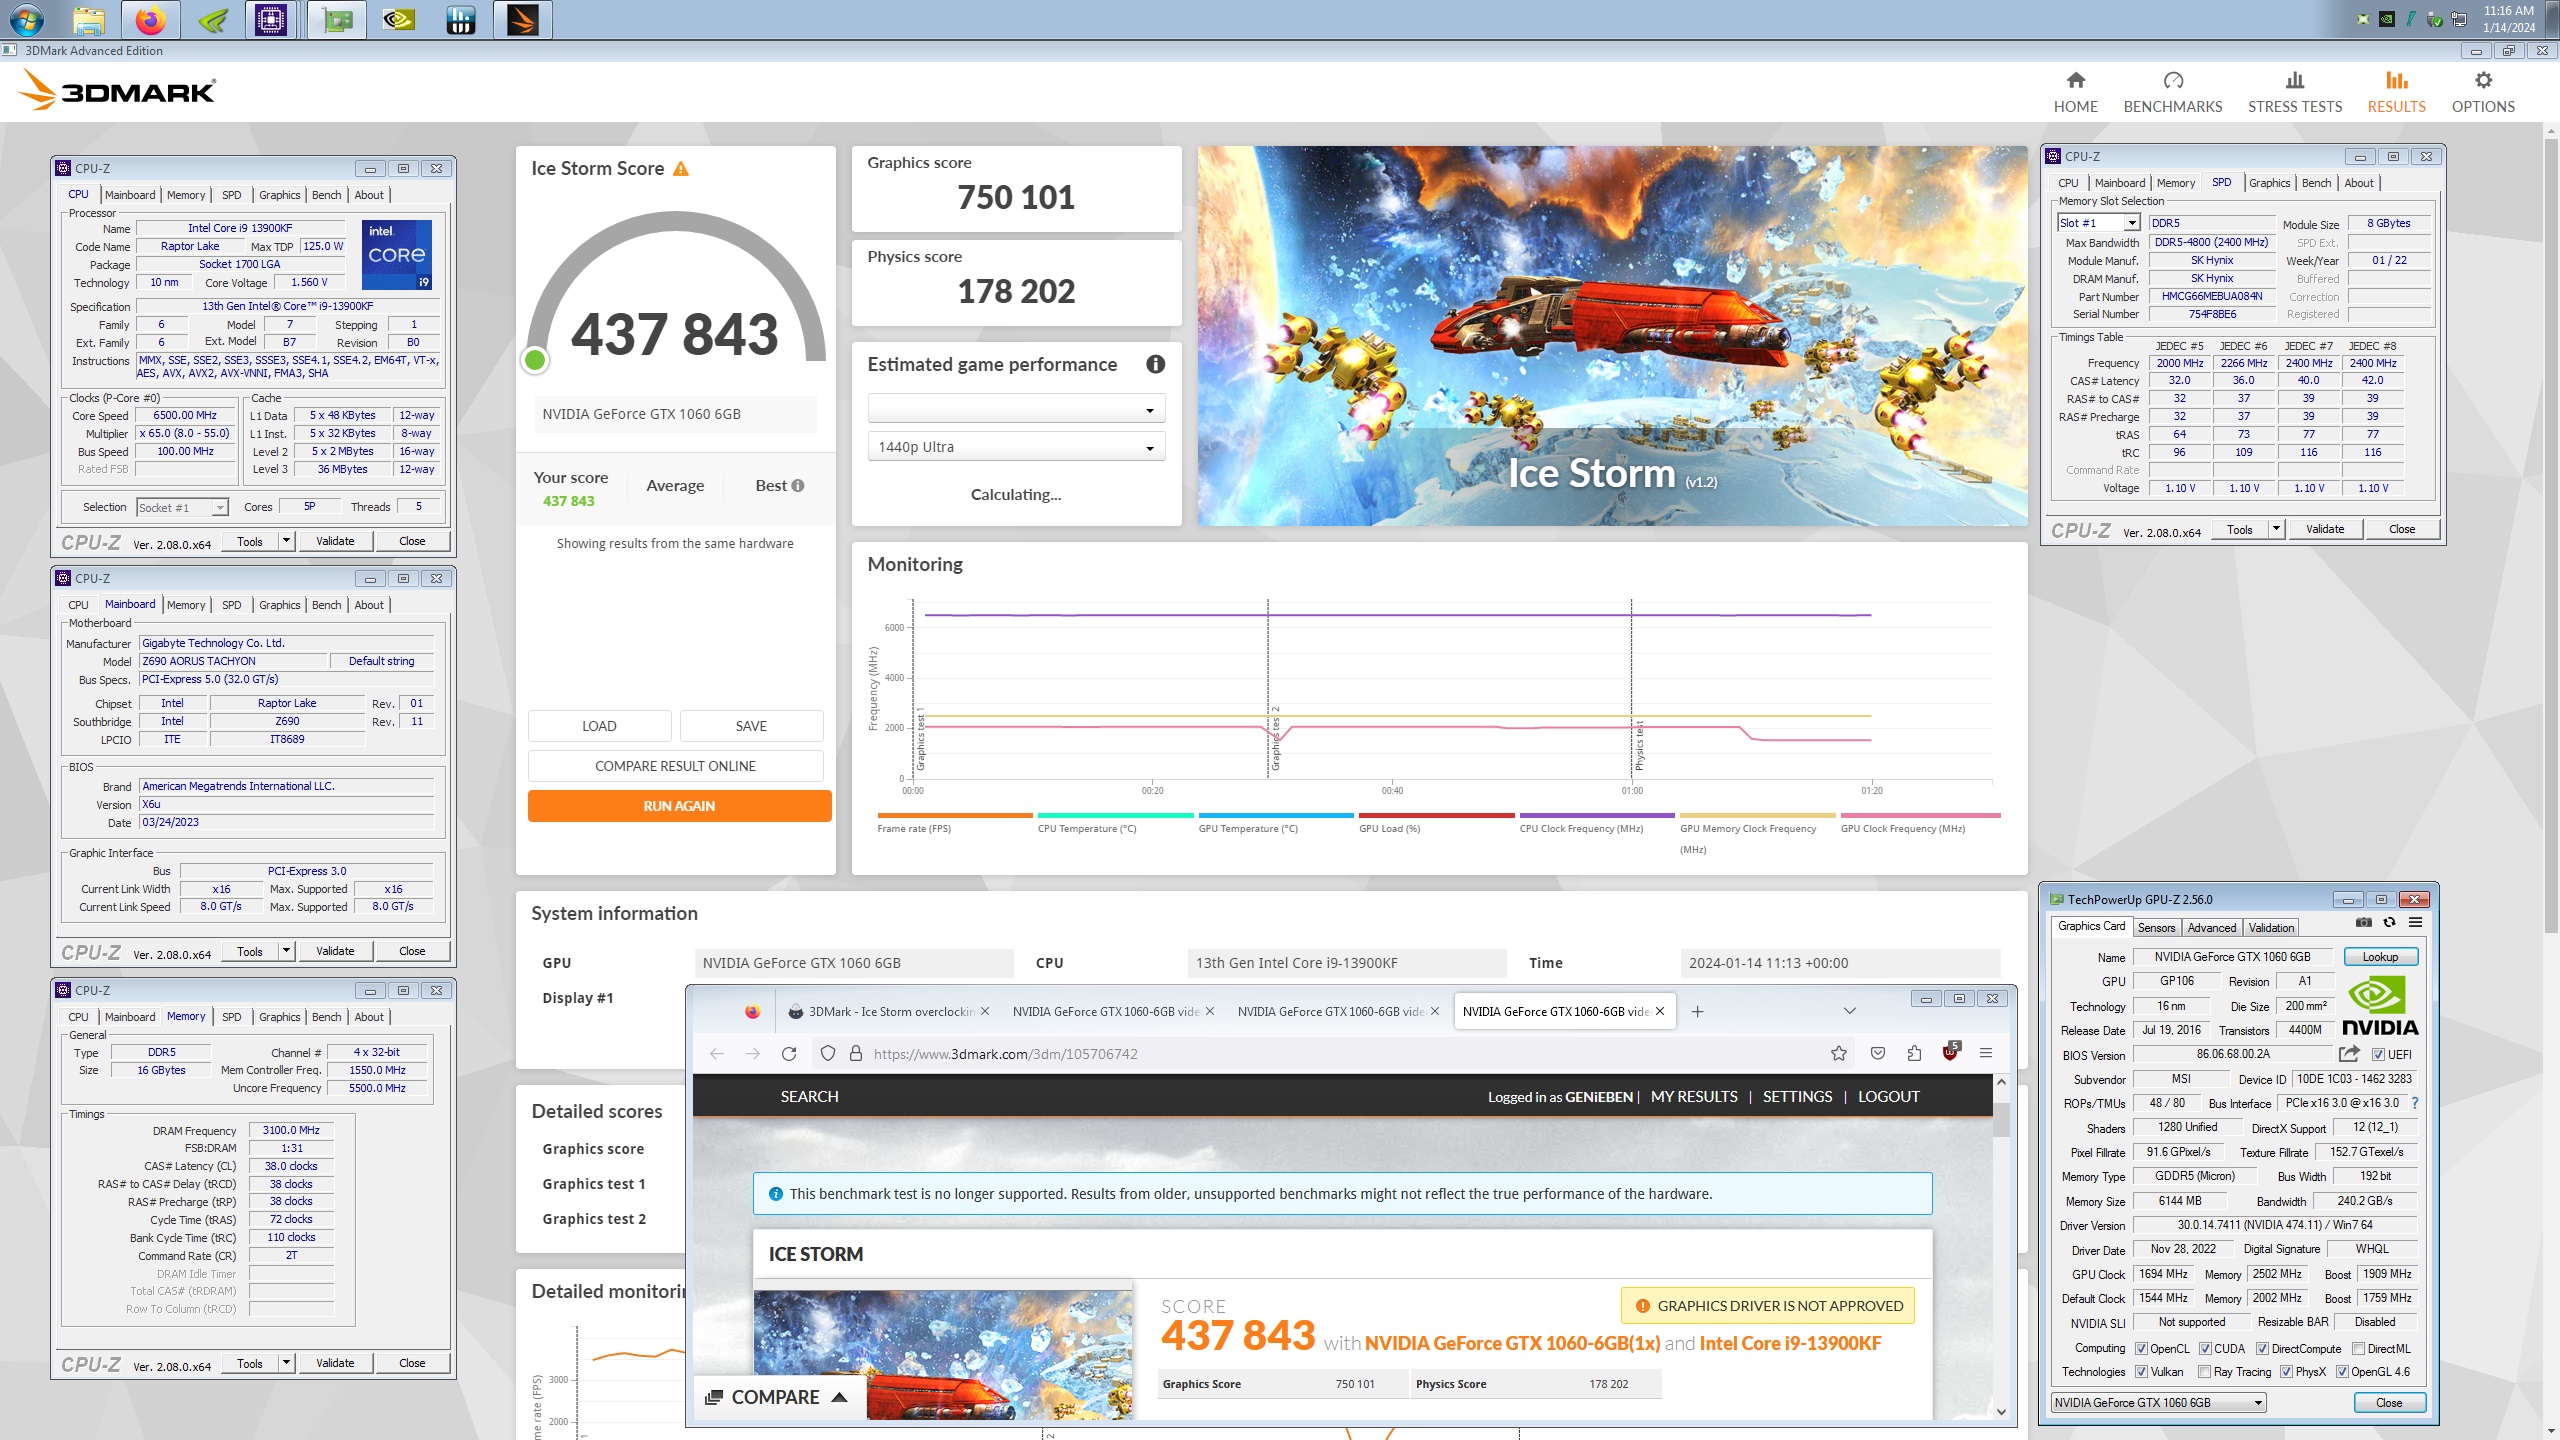2560x1440 pixels.
Task: Expand Tools arrow in Mainboard CPU-Z window
Action: (286, 951)
